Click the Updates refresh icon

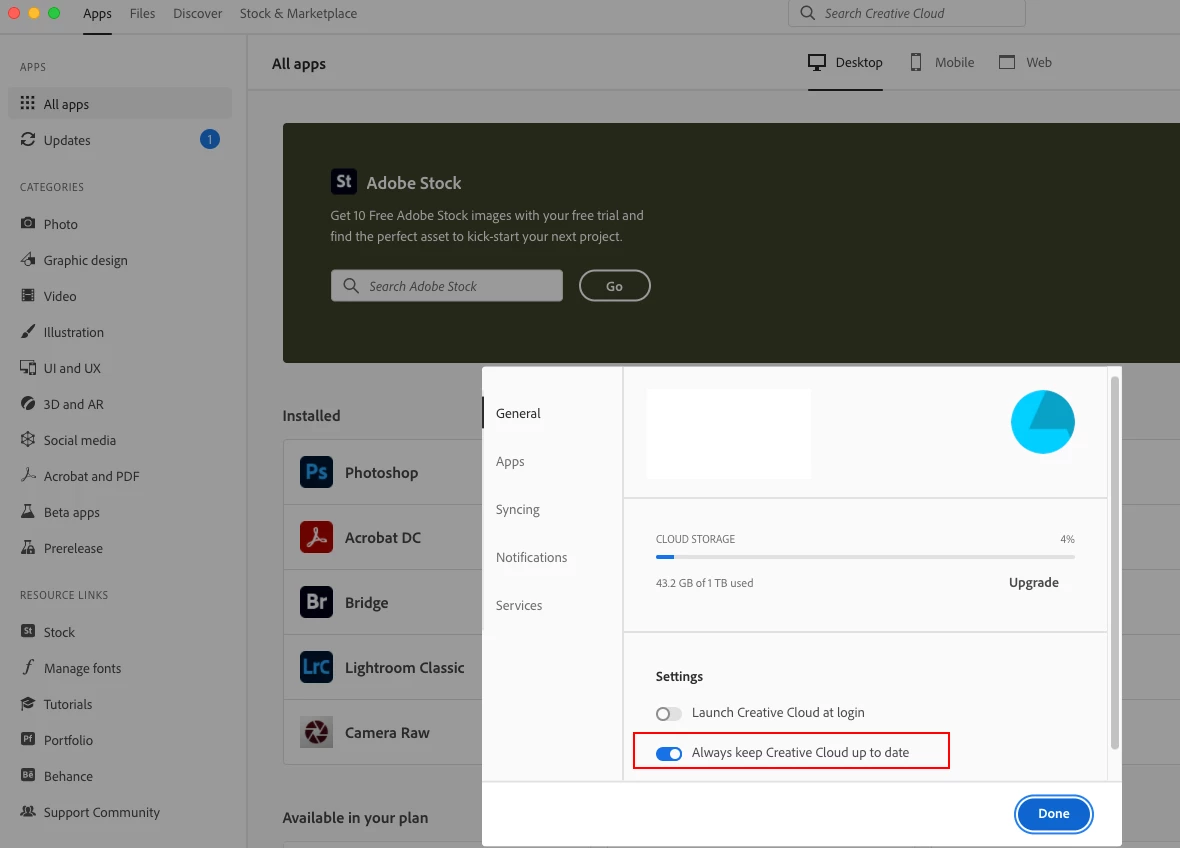click(x=28, y=139)
